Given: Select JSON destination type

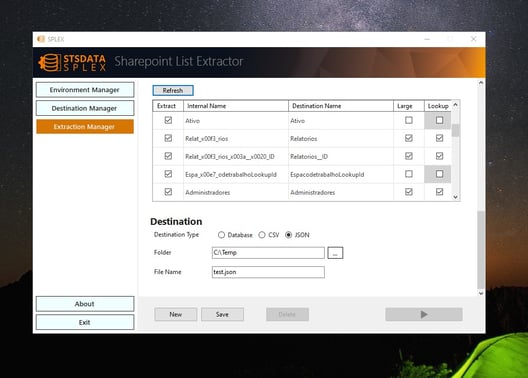Looking at the screenshot, I should click(x=289, y=235).
